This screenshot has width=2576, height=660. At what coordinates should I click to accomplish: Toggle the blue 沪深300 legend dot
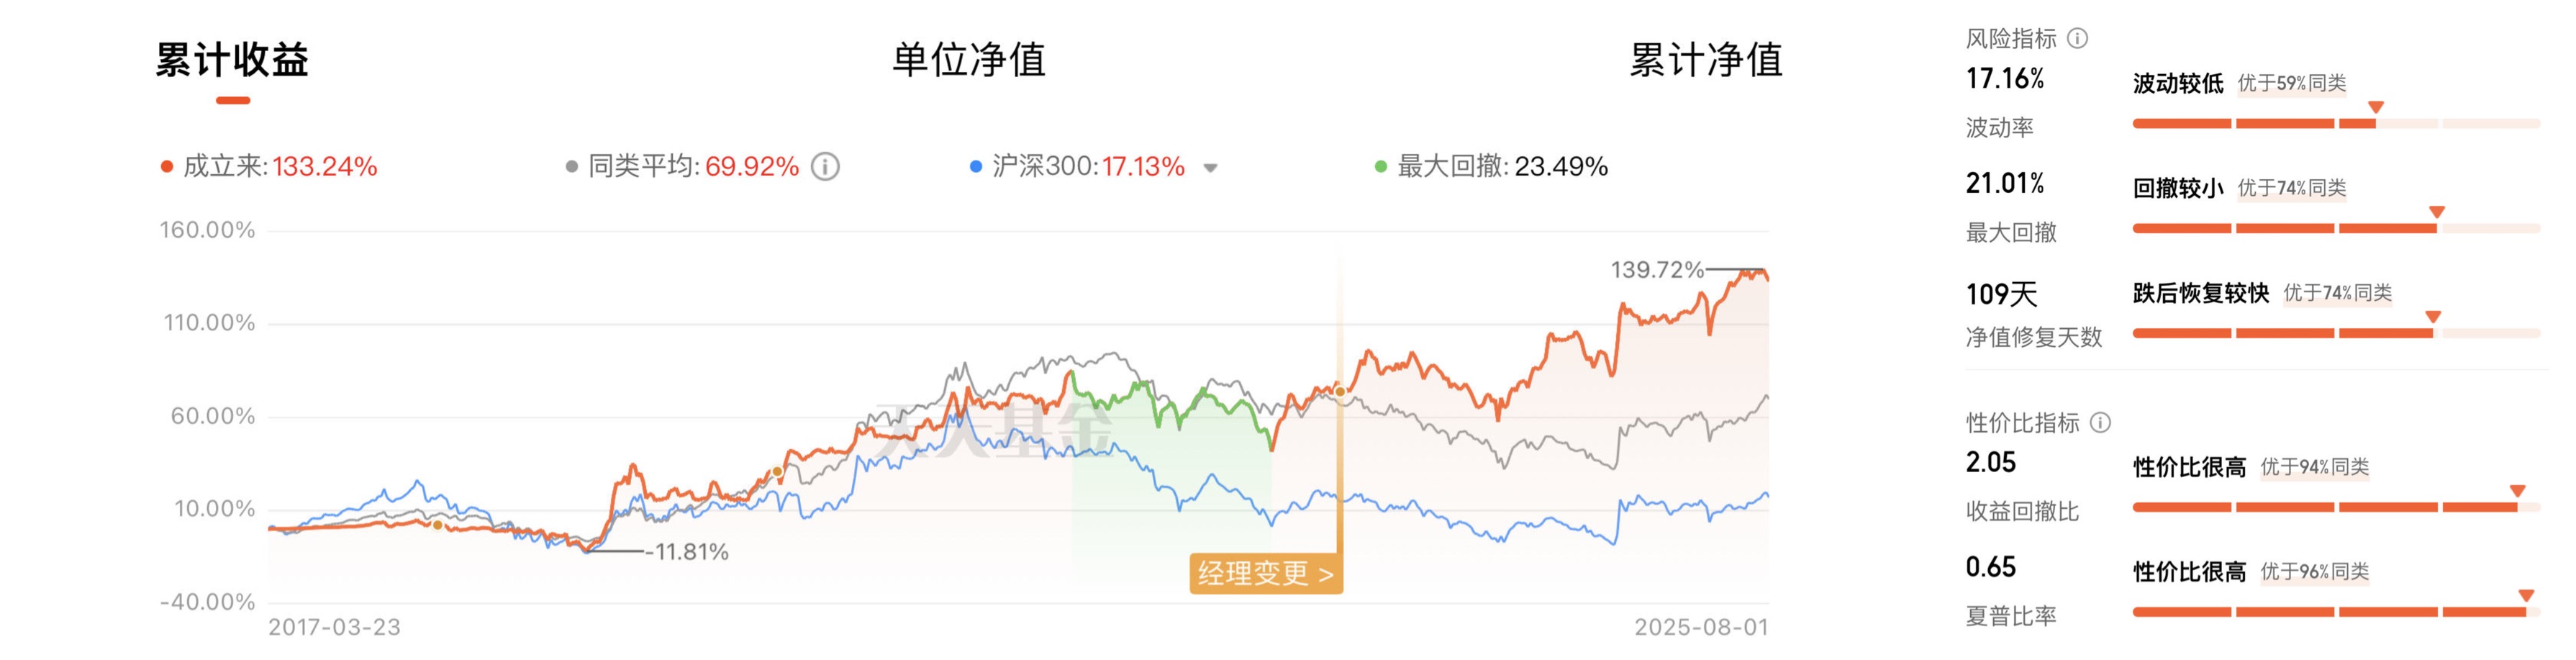coord(976,167)
